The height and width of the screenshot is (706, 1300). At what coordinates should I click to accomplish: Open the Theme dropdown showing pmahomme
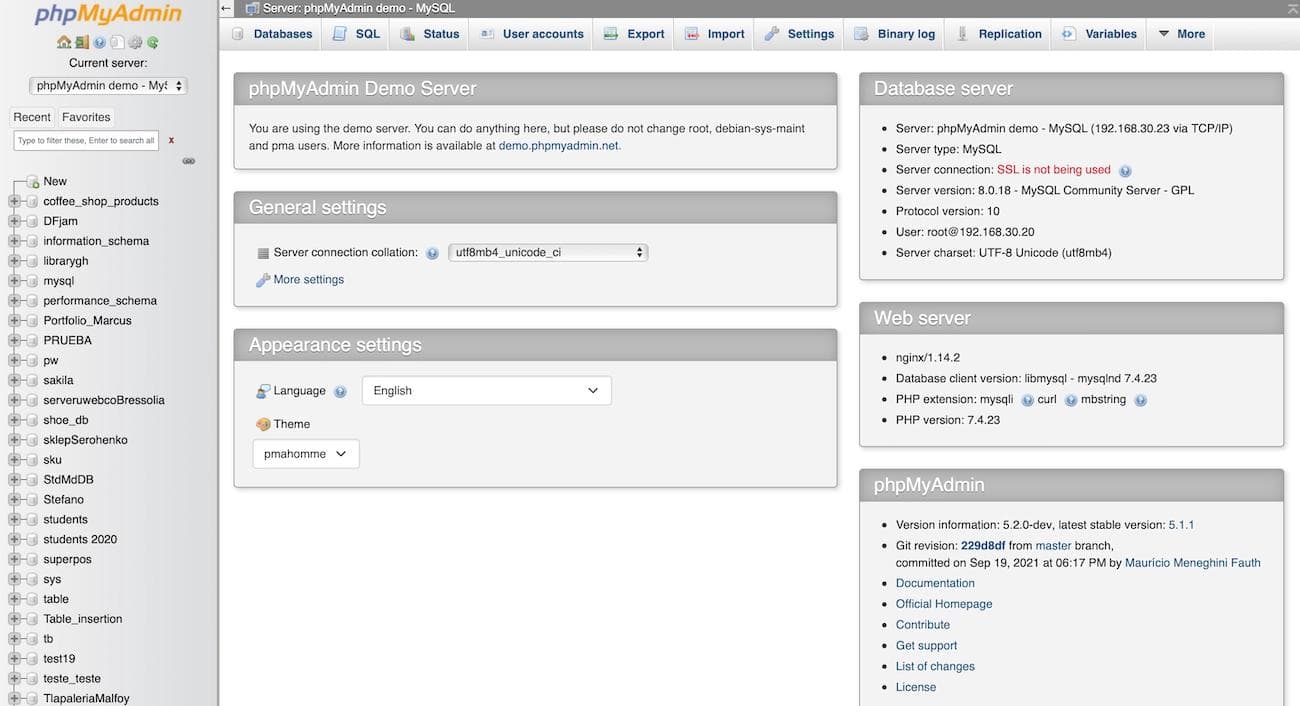[304, 453]
